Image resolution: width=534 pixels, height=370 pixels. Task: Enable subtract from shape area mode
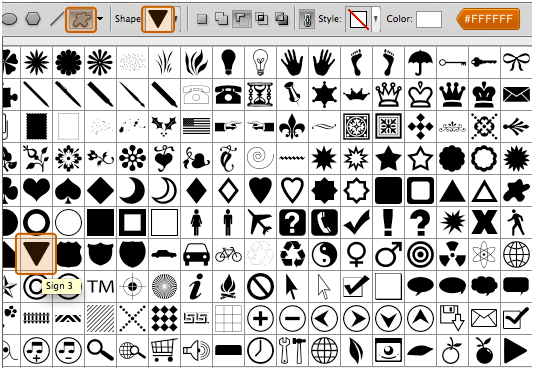[241, 19]
